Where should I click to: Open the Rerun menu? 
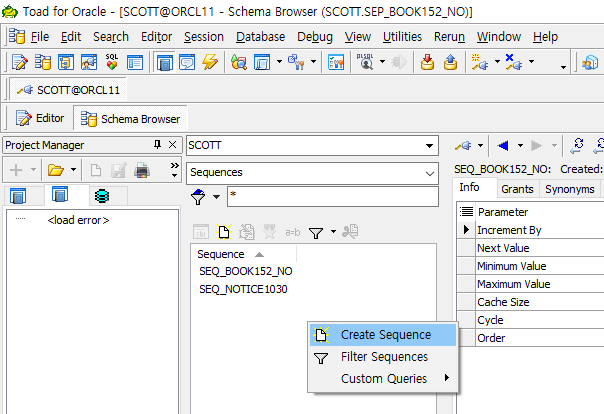[449, 37]
